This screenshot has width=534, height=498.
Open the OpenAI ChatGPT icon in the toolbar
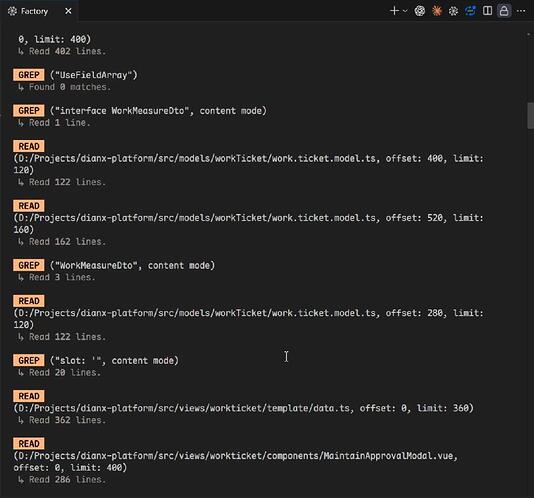[x=420, y=11]
